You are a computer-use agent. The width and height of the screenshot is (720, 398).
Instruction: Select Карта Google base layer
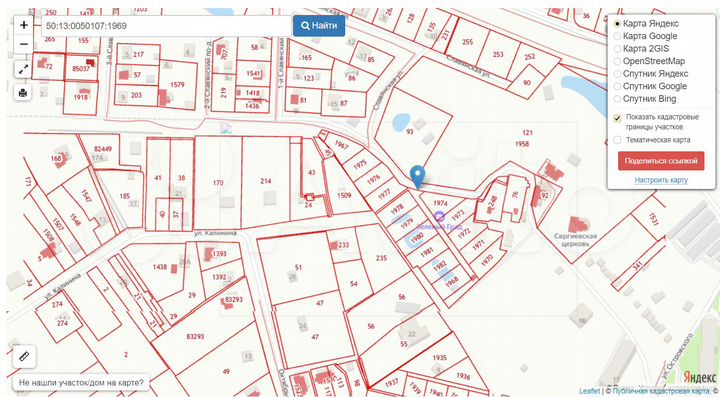618,36
